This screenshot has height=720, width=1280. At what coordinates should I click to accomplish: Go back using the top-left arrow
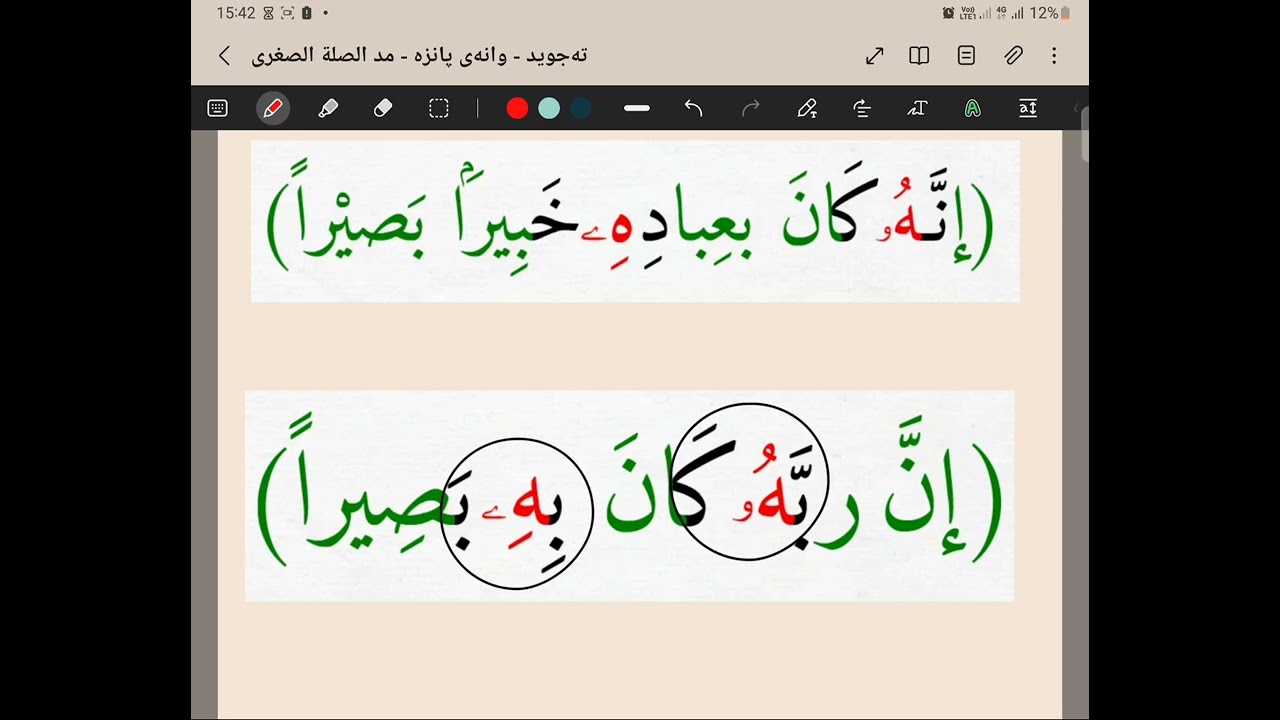(224, 56)
